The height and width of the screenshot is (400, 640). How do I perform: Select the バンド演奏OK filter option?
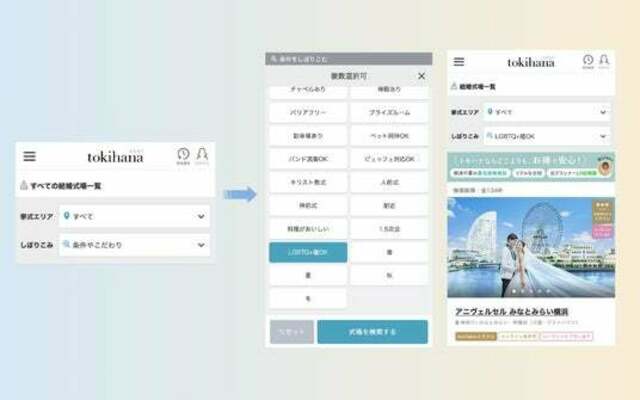[x=308, y=159]
